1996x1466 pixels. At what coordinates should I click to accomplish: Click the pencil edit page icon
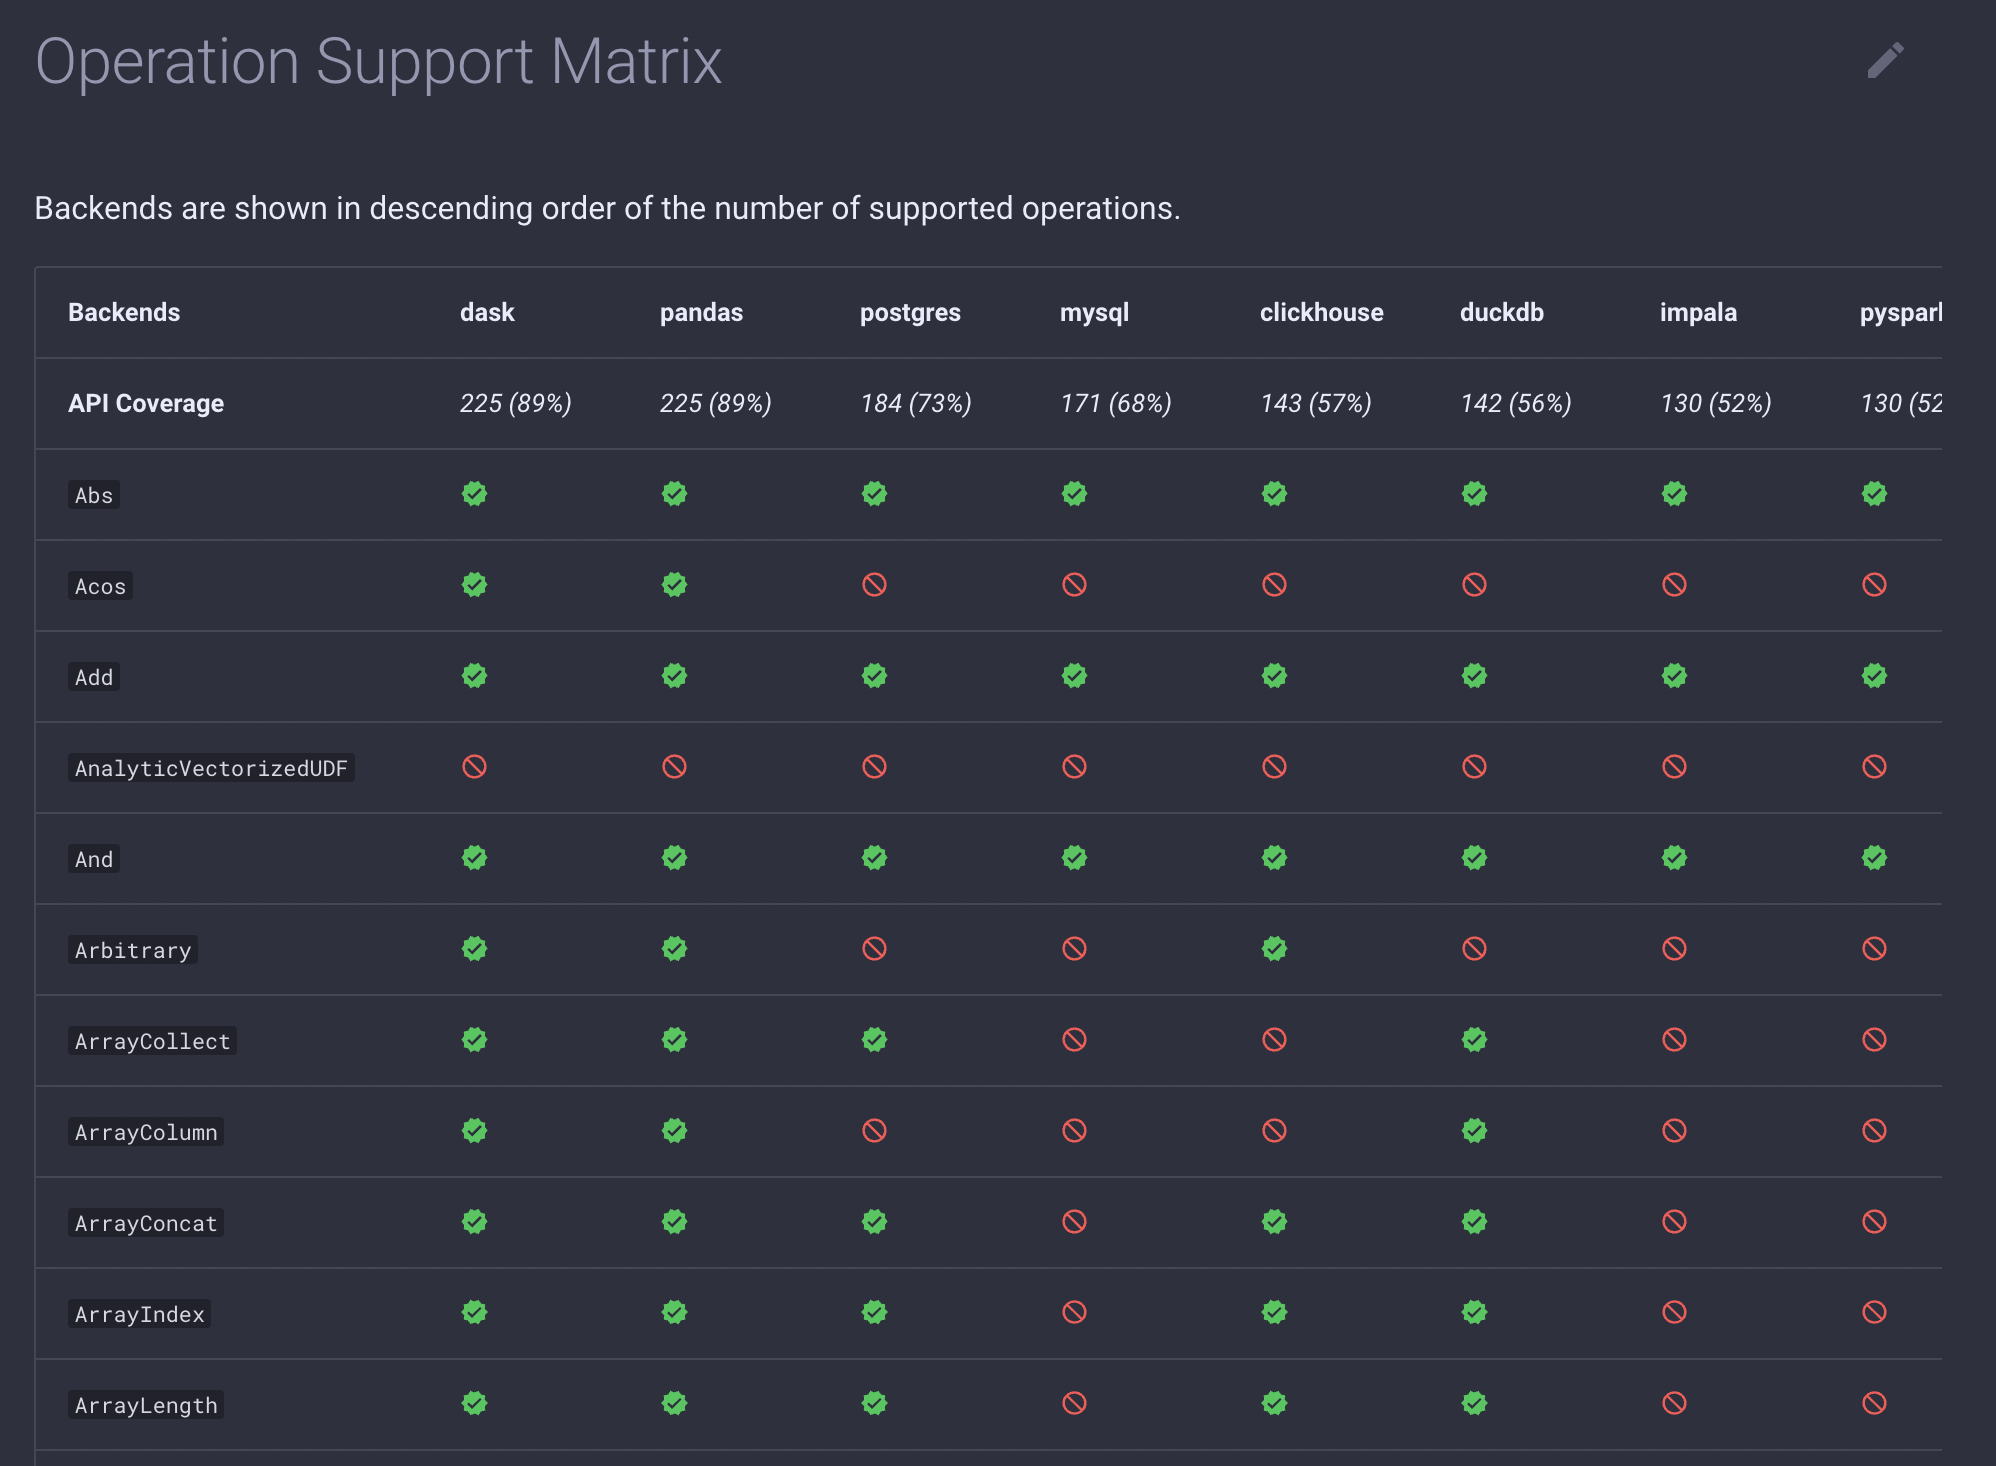(1885, 61)
